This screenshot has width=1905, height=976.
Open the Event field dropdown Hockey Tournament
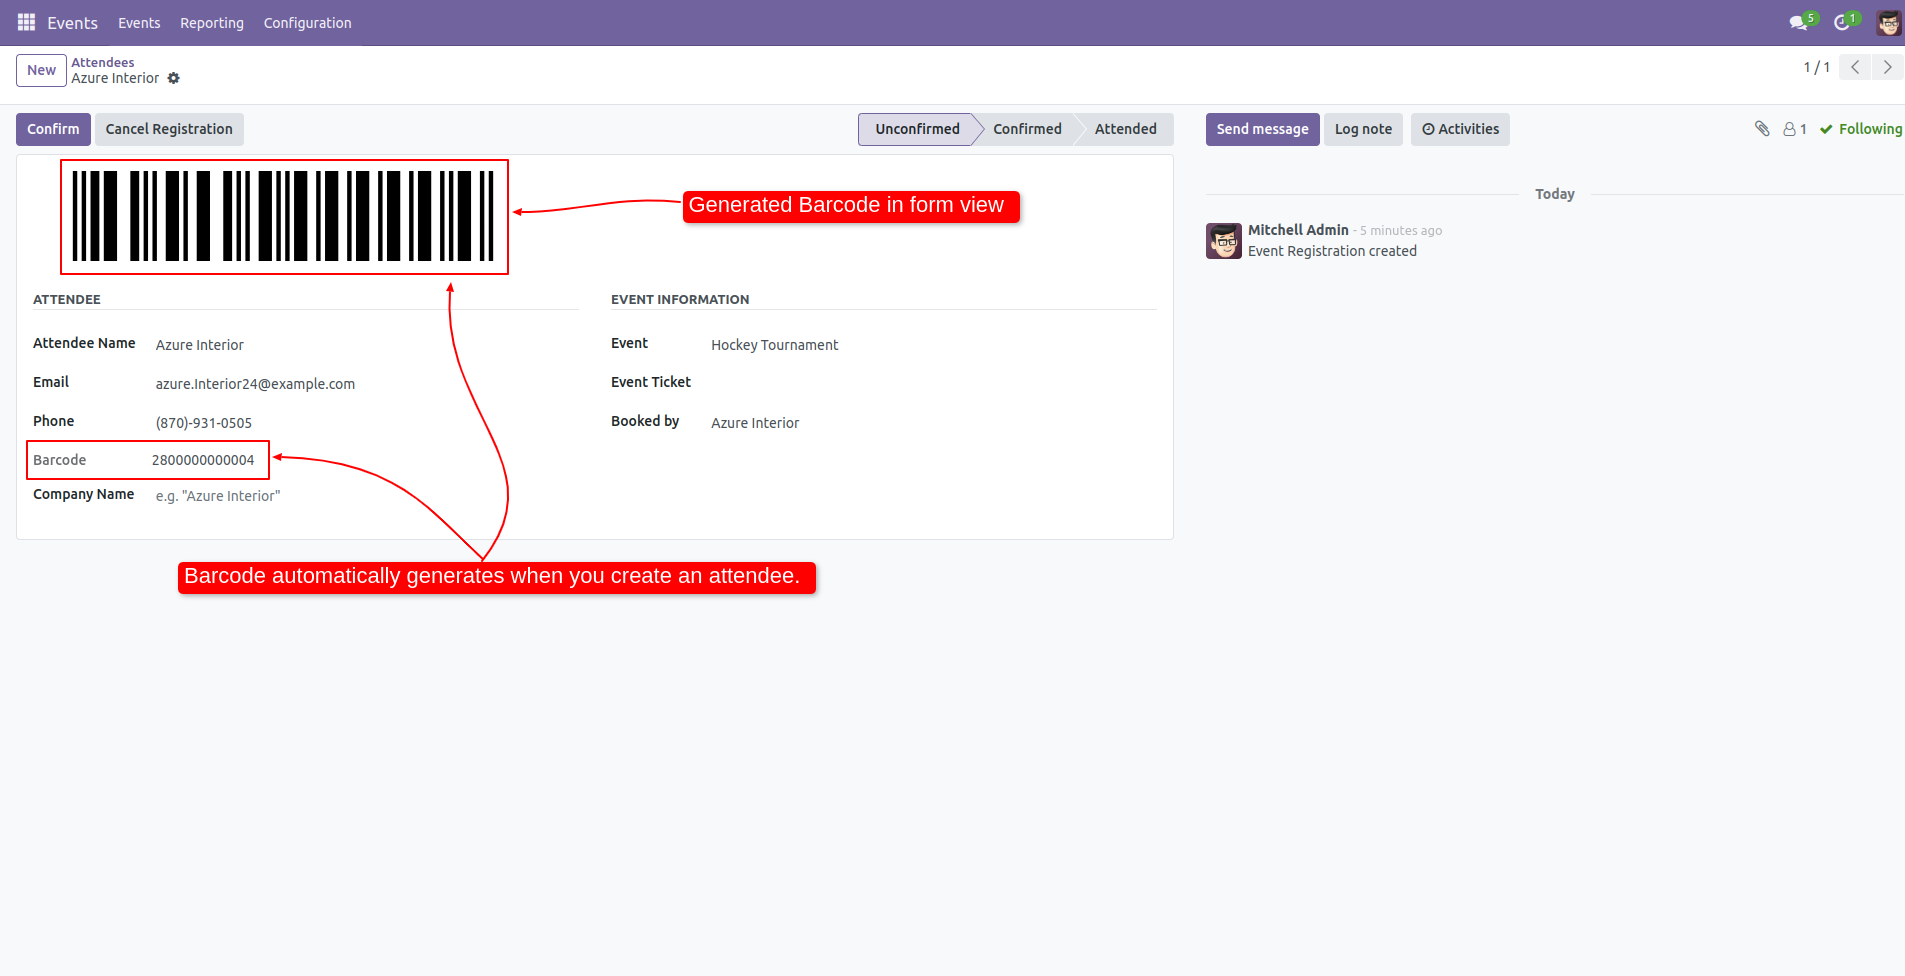coord(932,345)
